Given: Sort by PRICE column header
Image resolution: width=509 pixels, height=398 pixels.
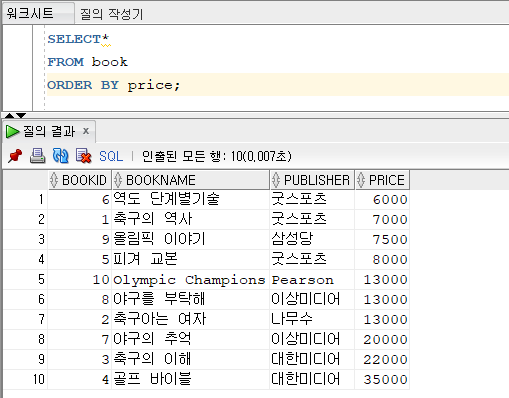Looking at the screenshot, I should pyautogui.click(x=382, y=180).
